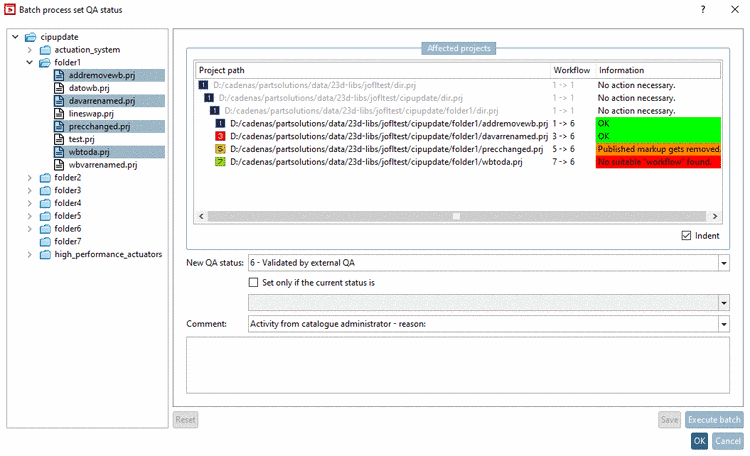750x456 pixels.
Task: Click the horizontal scrollbar thumb in project list
Action: pos(456,216)
